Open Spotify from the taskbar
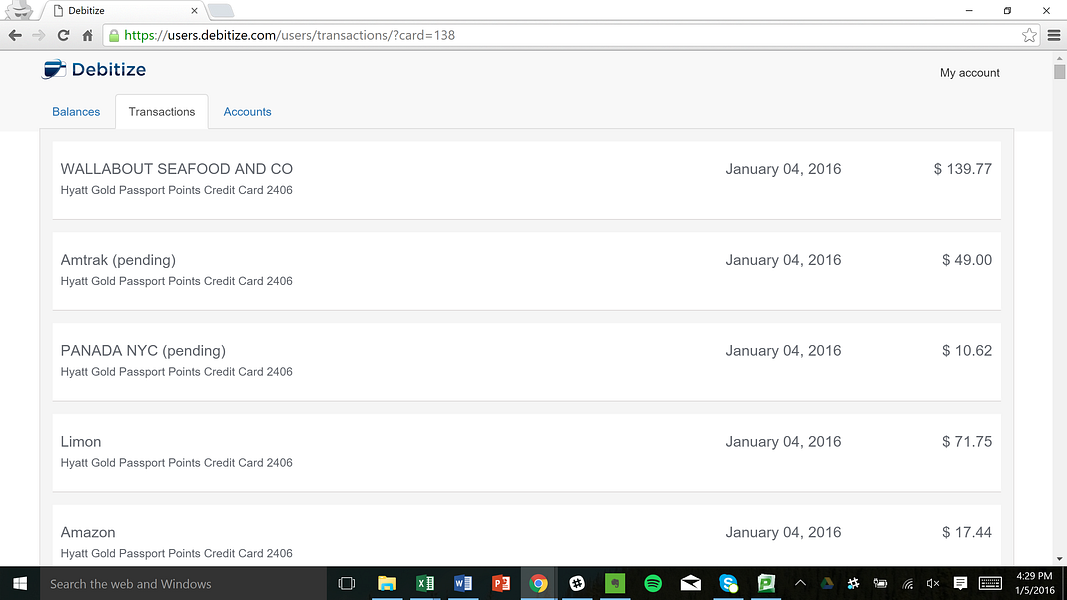1067x600 pixels. tap(653, 584)
